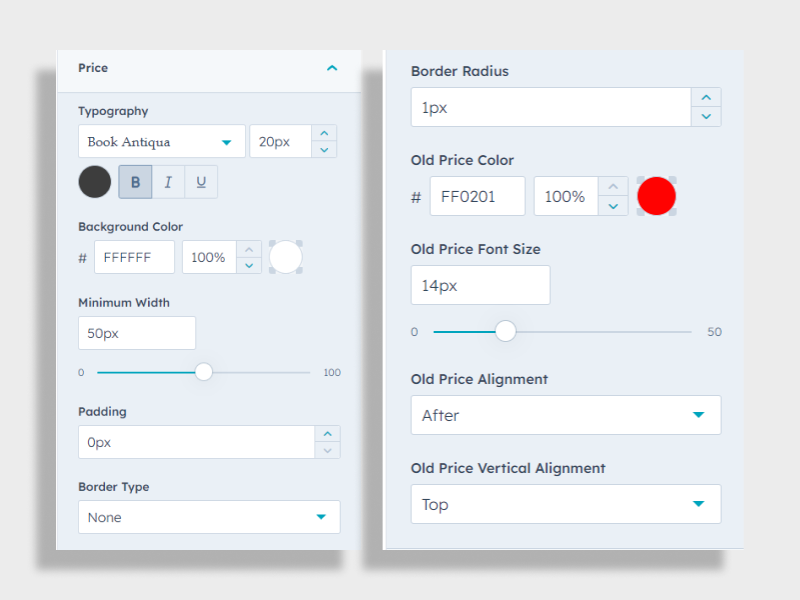Click the Price panel header label
This screenshot has width=800, height=600.
click(x=92, y=68)
